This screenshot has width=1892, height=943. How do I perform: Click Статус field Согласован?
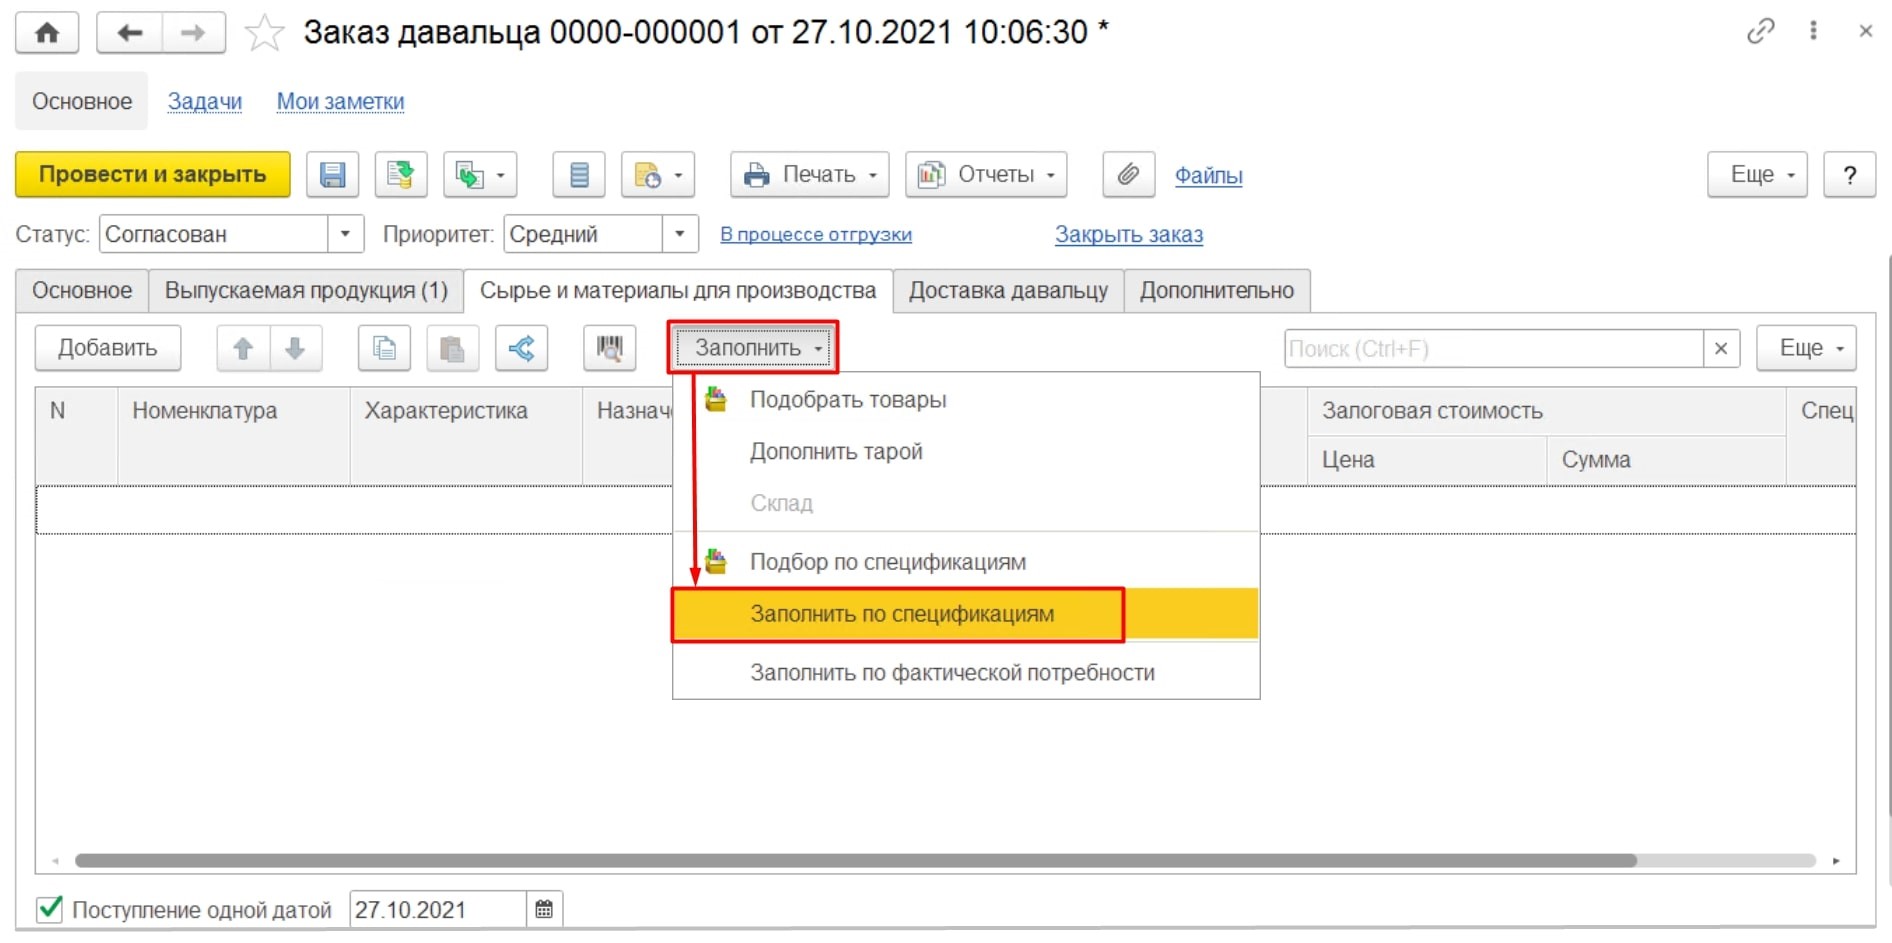pyautogui.click(x=214, y=234)
